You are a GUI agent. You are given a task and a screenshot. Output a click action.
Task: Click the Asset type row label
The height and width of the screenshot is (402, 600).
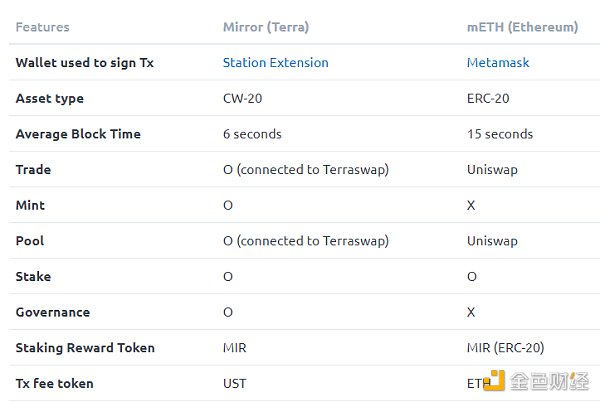(50, 98)
